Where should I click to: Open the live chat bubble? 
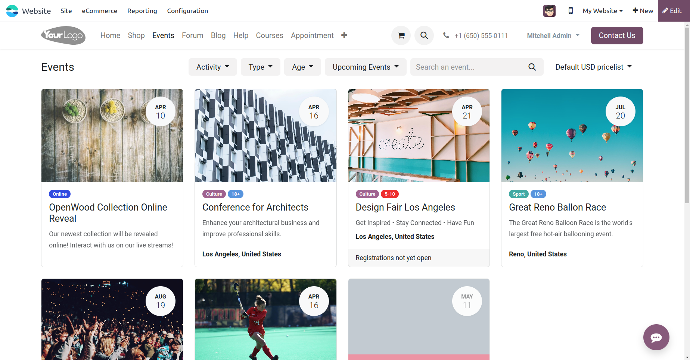click(656, 337)
